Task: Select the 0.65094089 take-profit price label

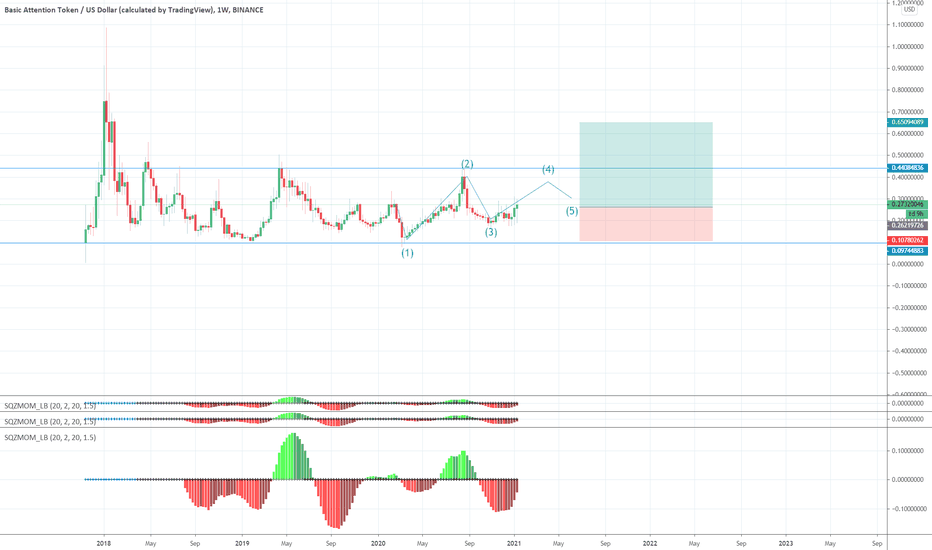Action: coord(907,122)
